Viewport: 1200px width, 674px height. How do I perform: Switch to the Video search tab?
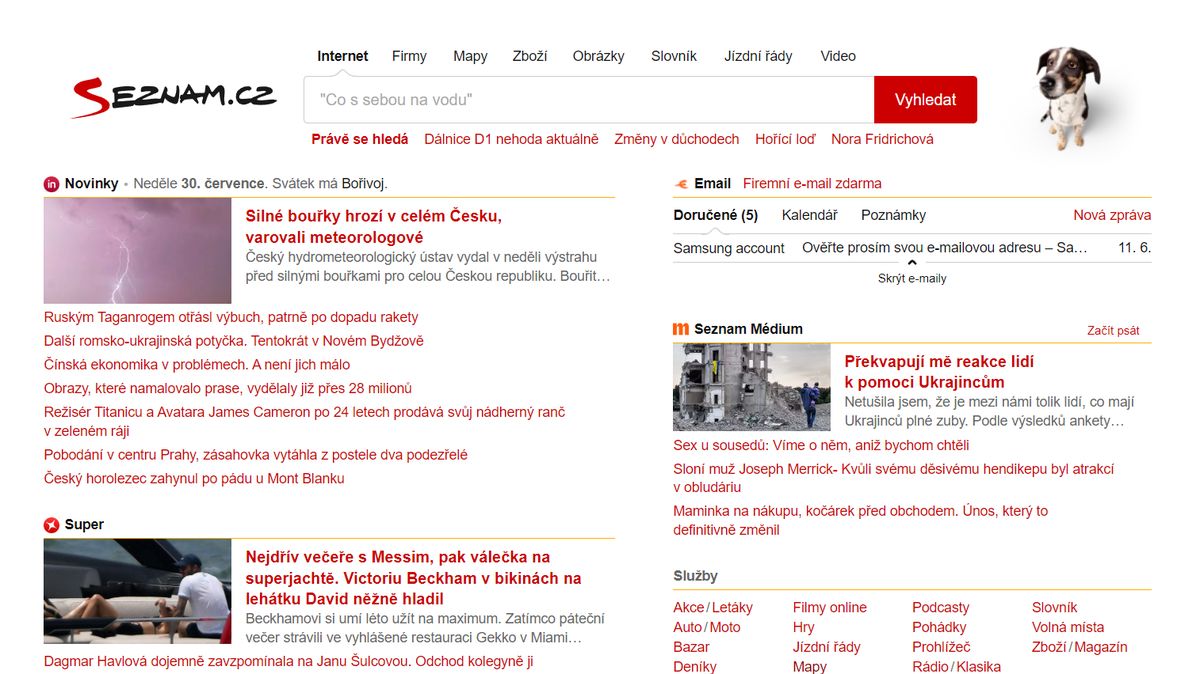(x=838, y=56)
